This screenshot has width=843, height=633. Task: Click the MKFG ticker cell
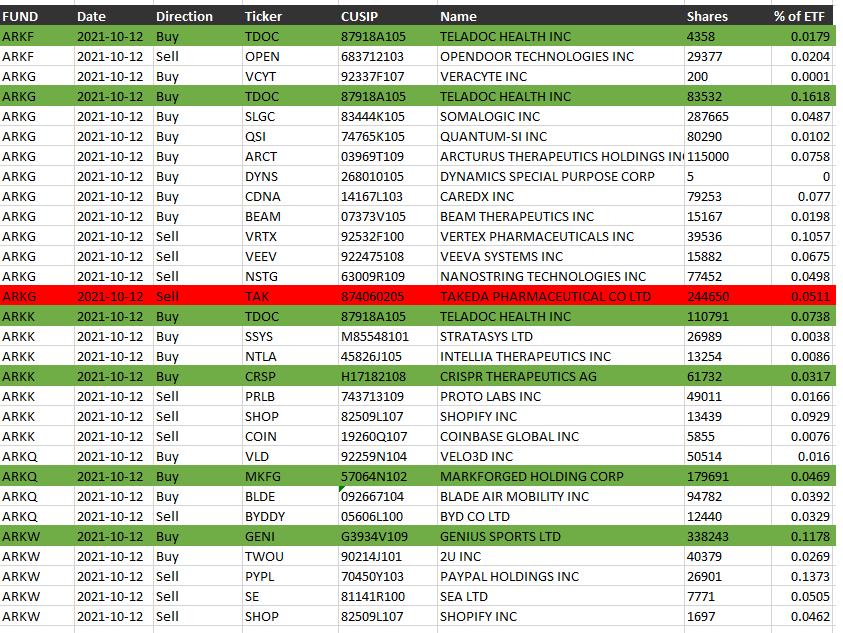point(288,476)
